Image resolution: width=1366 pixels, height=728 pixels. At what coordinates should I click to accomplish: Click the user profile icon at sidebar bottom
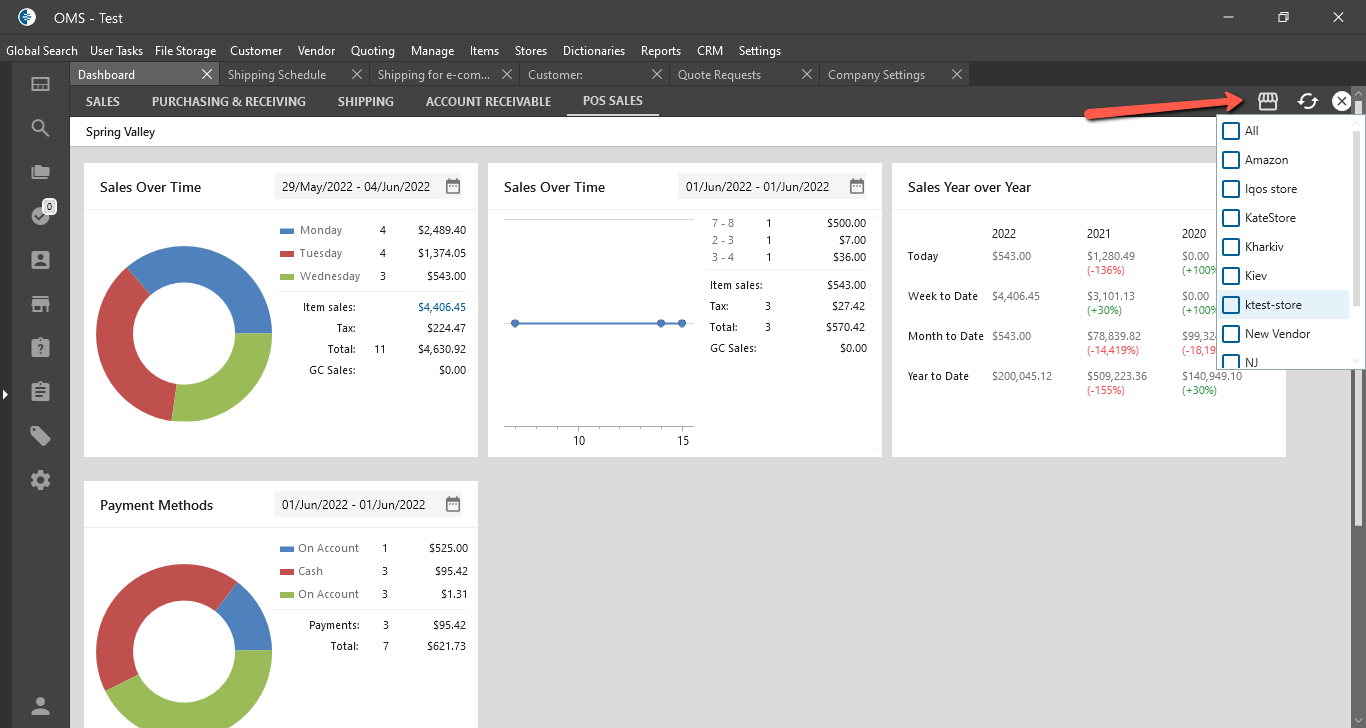coord(40,706)
